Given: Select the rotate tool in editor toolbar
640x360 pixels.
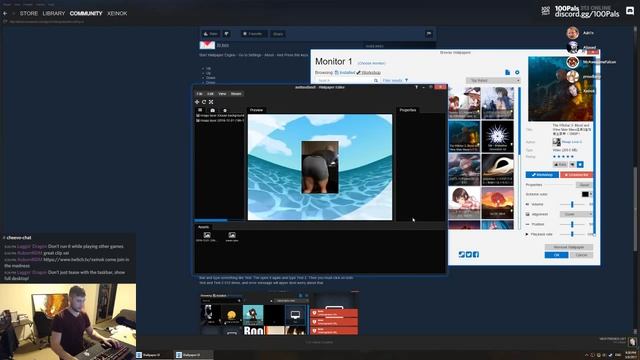Looking at the screenshot, I should point(204,102).
